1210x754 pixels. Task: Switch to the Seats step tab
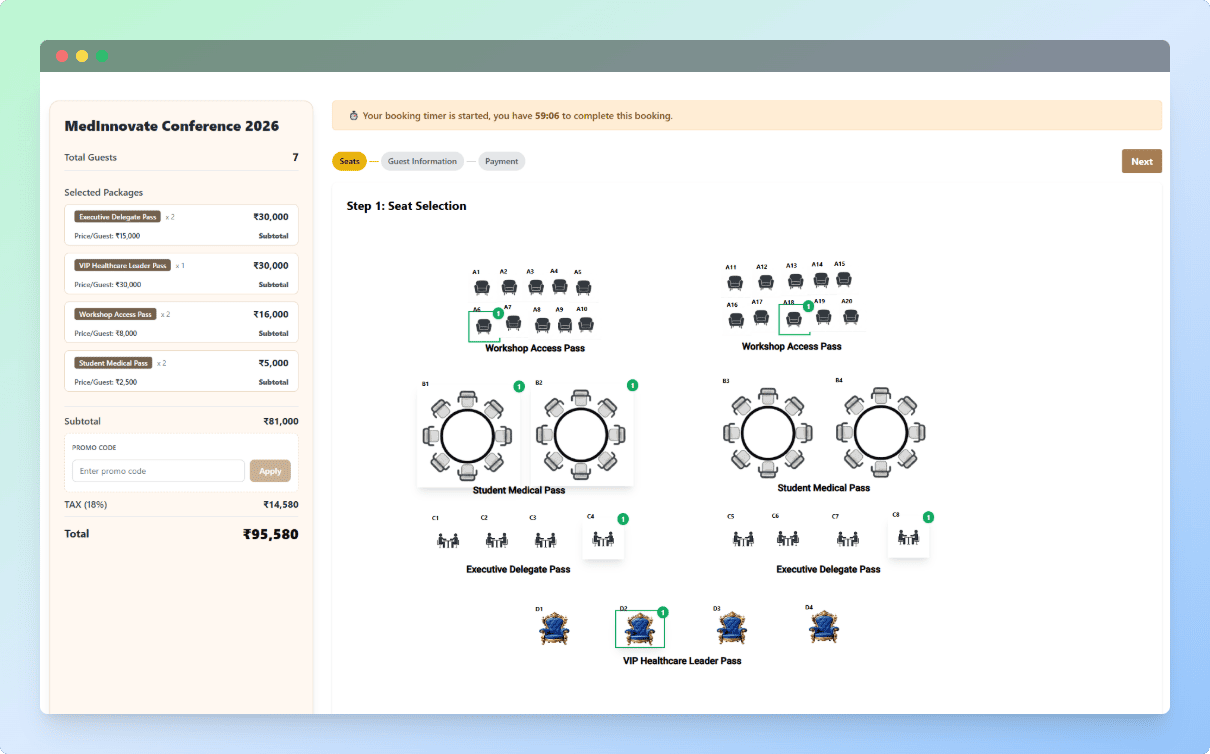[349, 161]
